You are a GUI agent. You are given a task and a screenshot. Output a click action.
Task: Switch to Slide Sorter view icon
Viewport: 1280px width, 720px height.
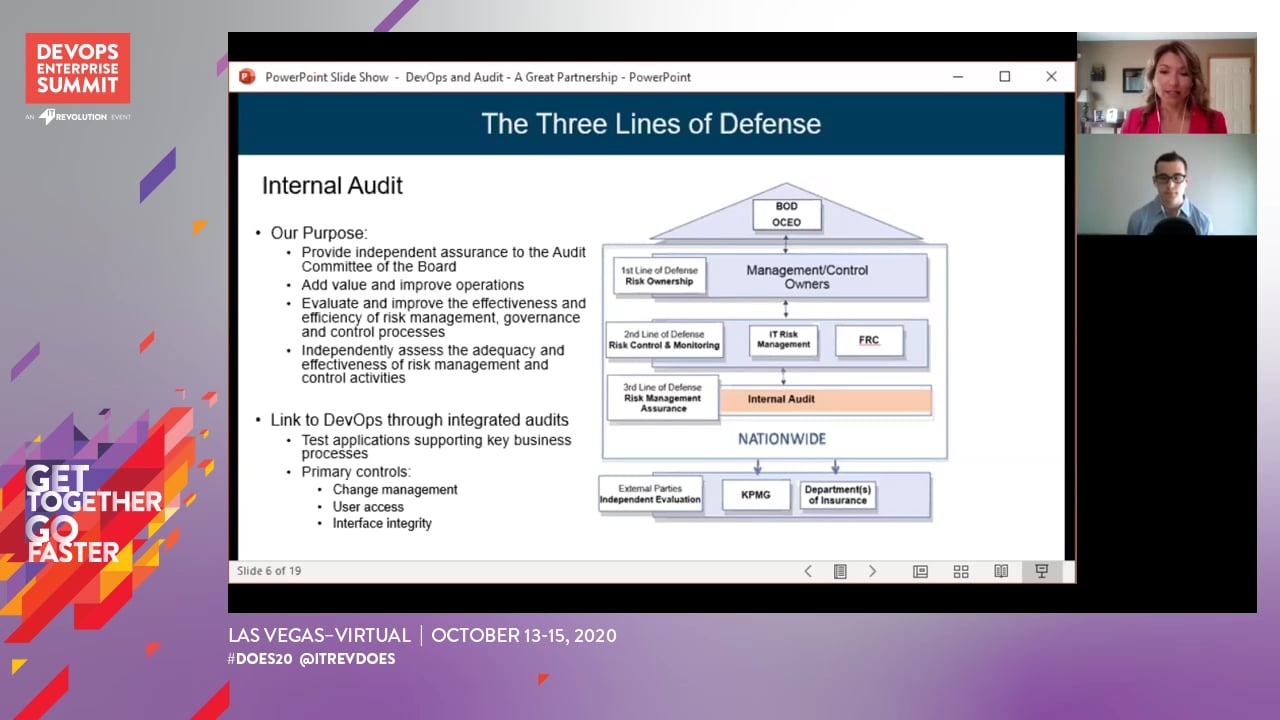point(961,571)
